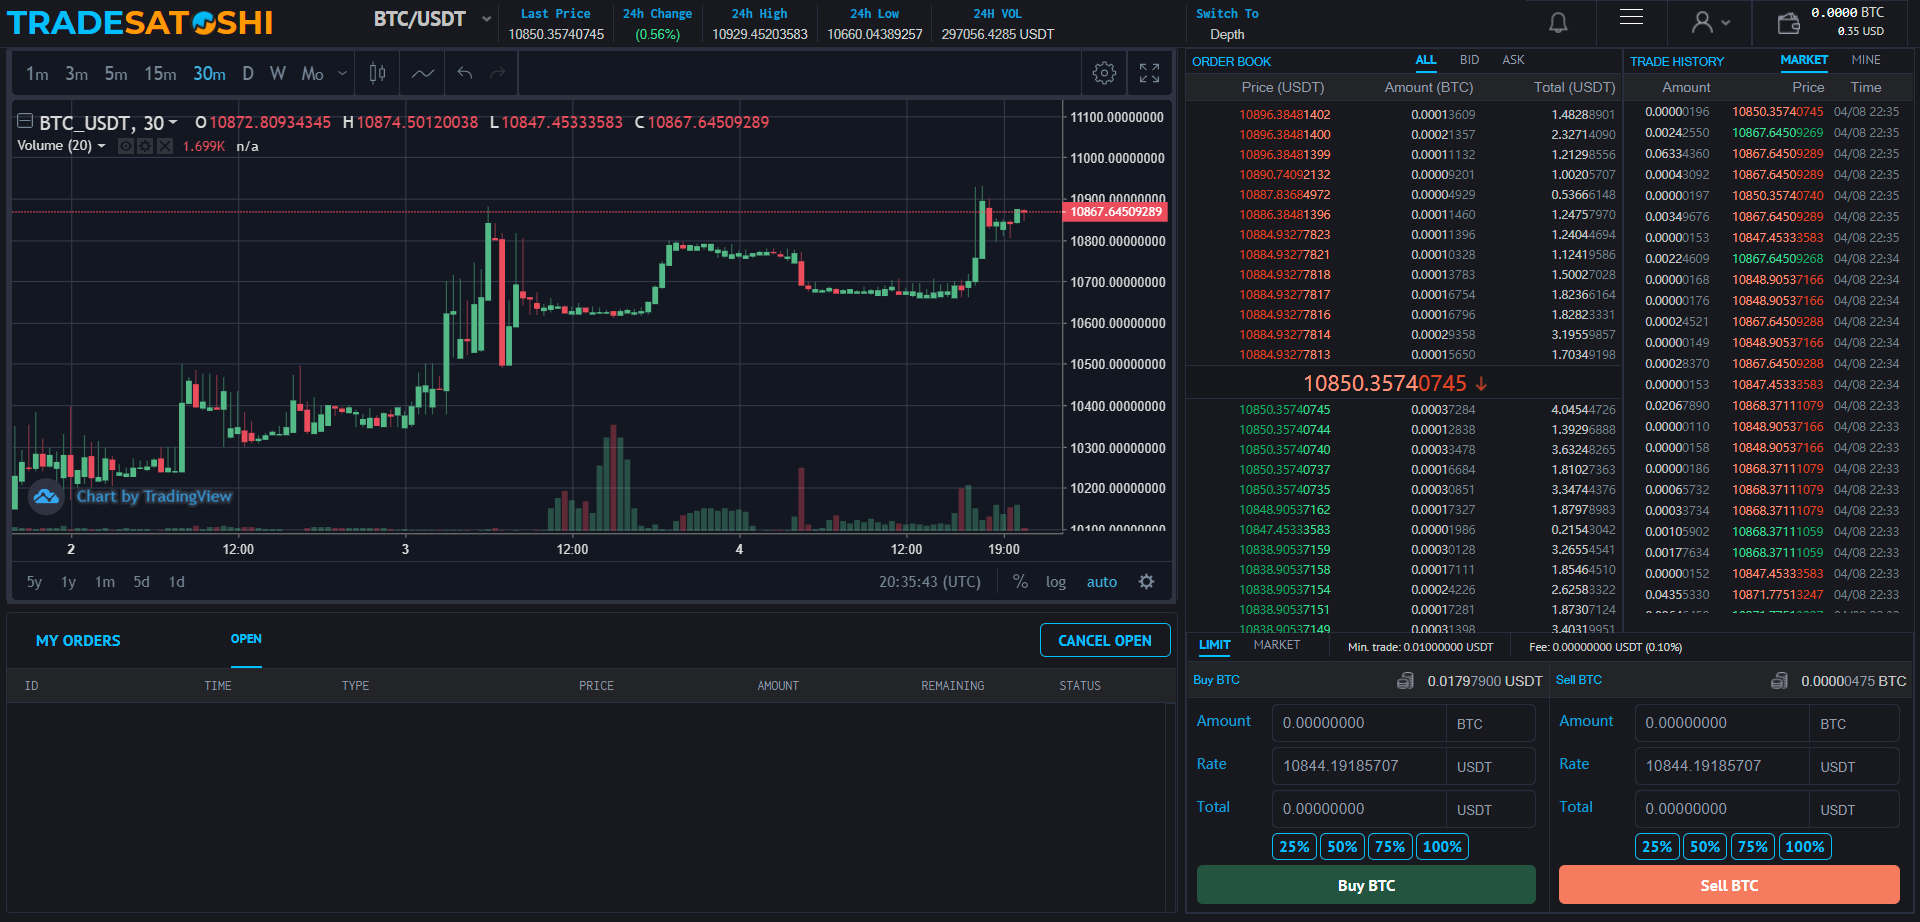Screen dimensions: 1920x922
Task: Open the candlestick chart style selector
Action: [x=377, y=73]
